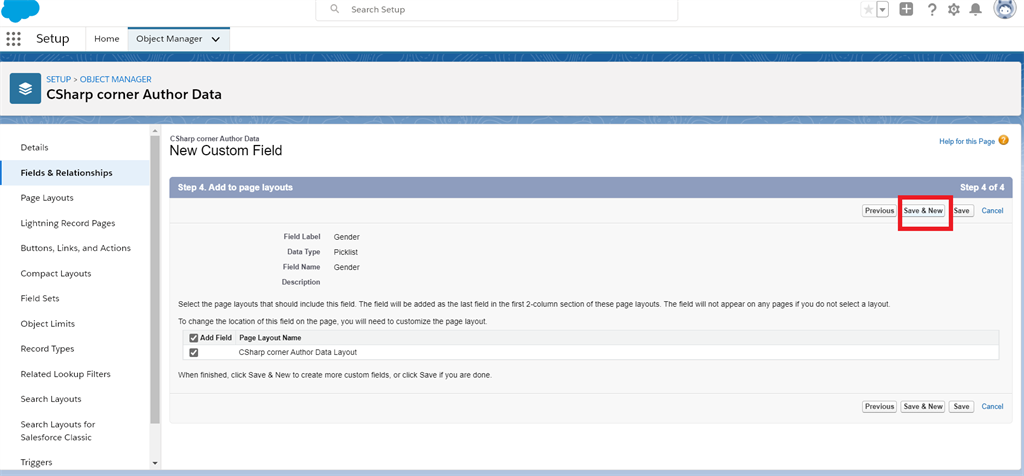Open the Object Manager tab
The image size is (1024, 476).
(x=169, y=39)
